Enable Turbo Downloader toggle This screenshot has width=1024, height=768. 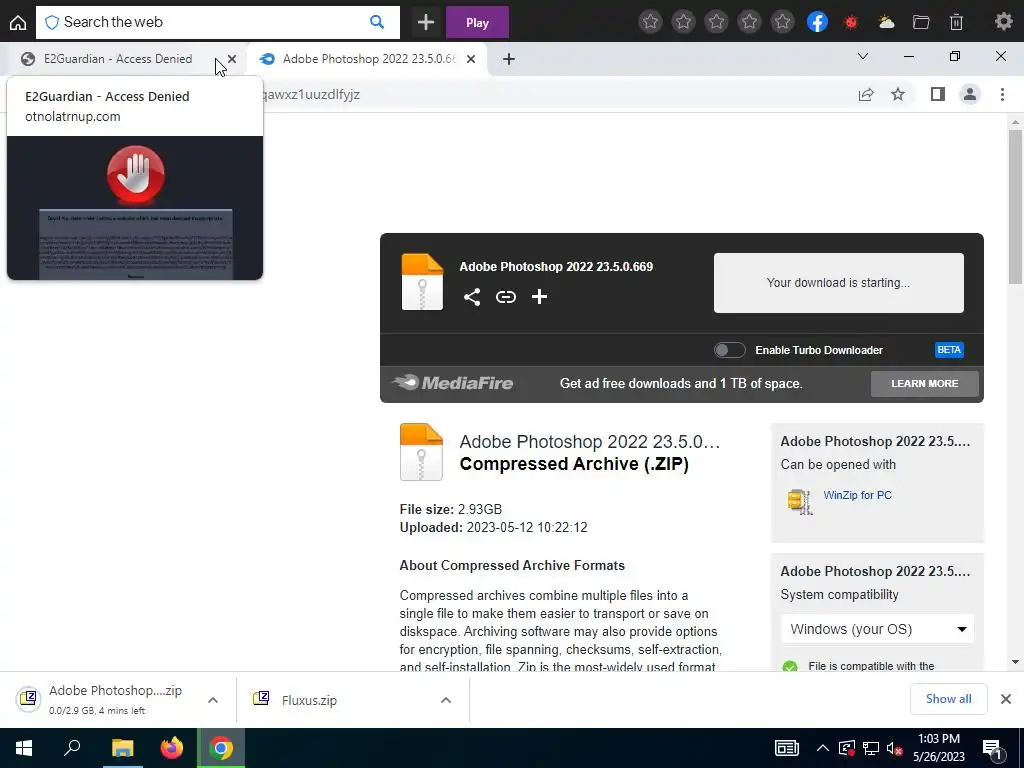pyautogui.click(x=729, y=350)
